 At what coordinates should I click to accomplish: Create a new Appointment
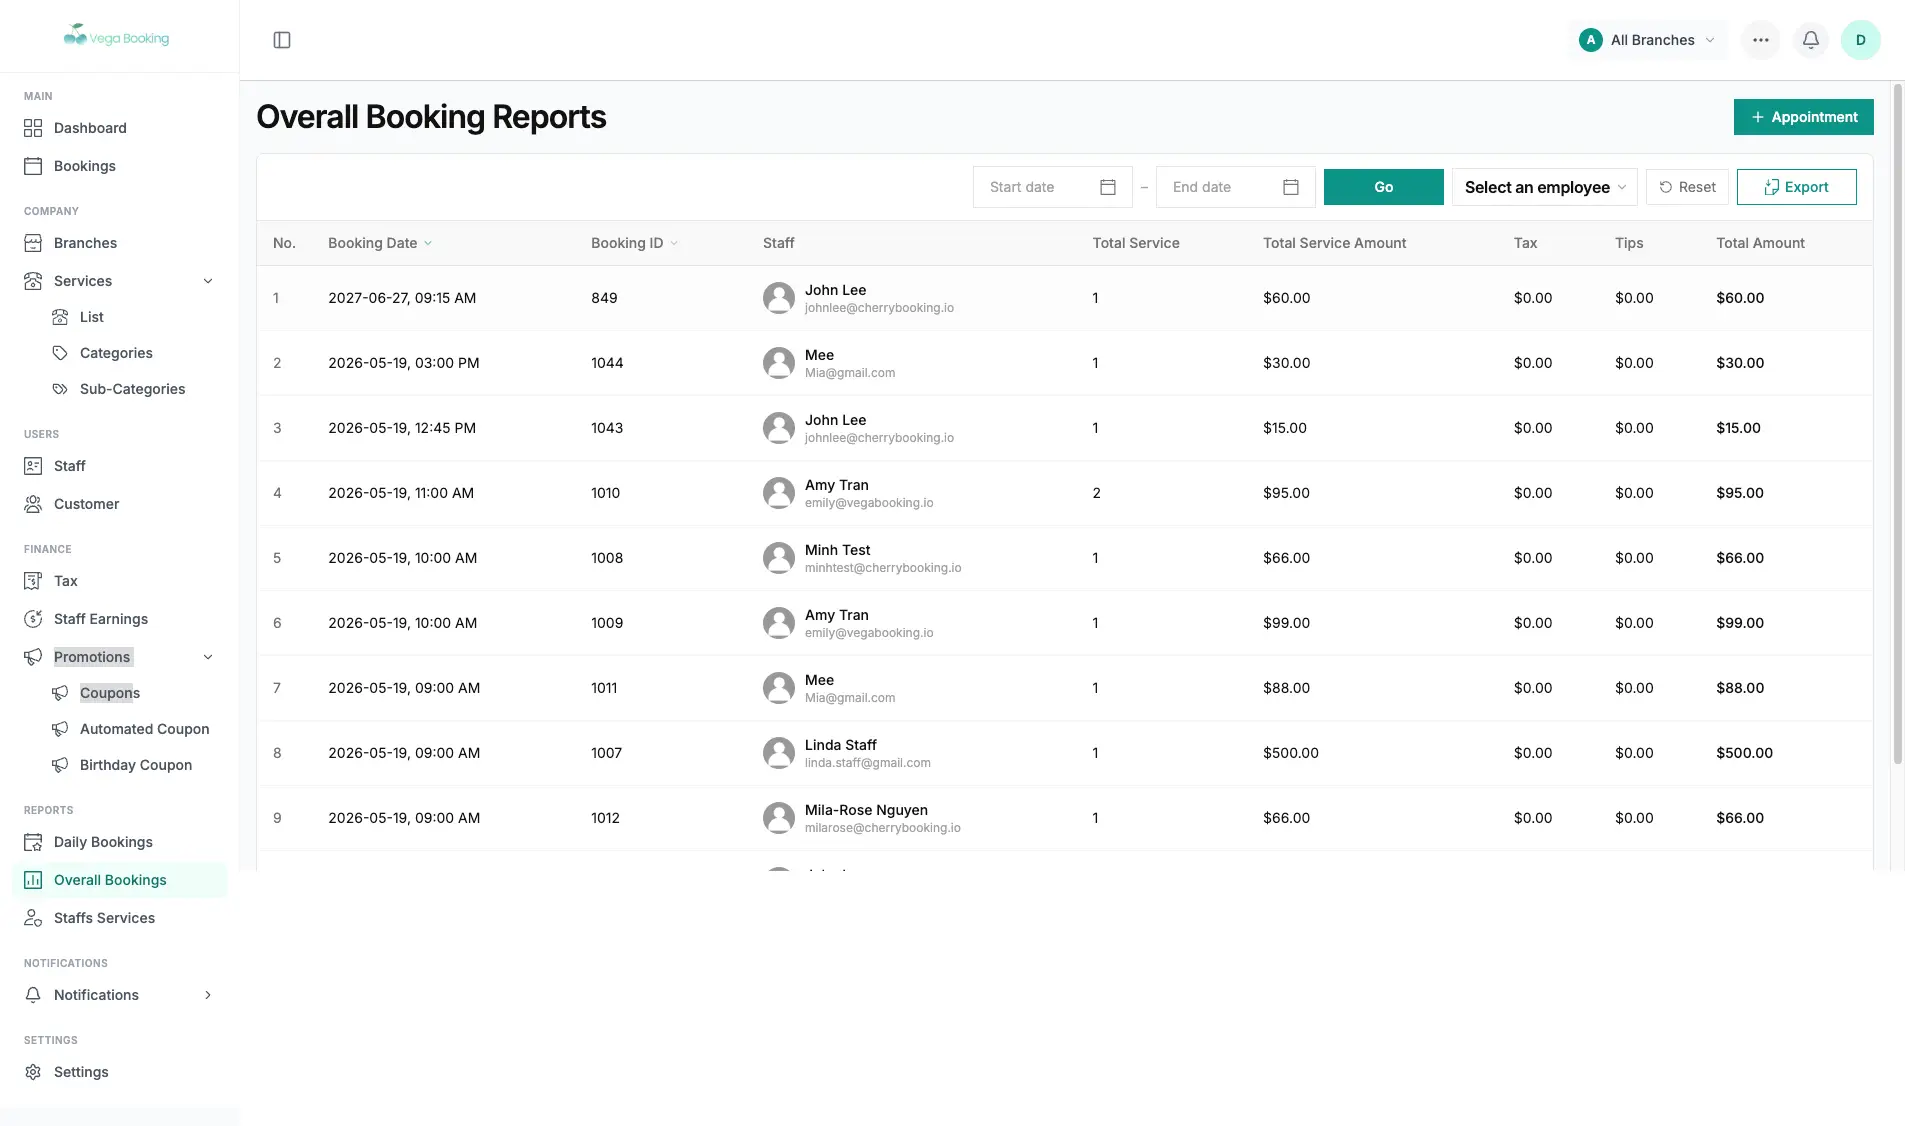pyautogui.click(x=1804, y=117)
